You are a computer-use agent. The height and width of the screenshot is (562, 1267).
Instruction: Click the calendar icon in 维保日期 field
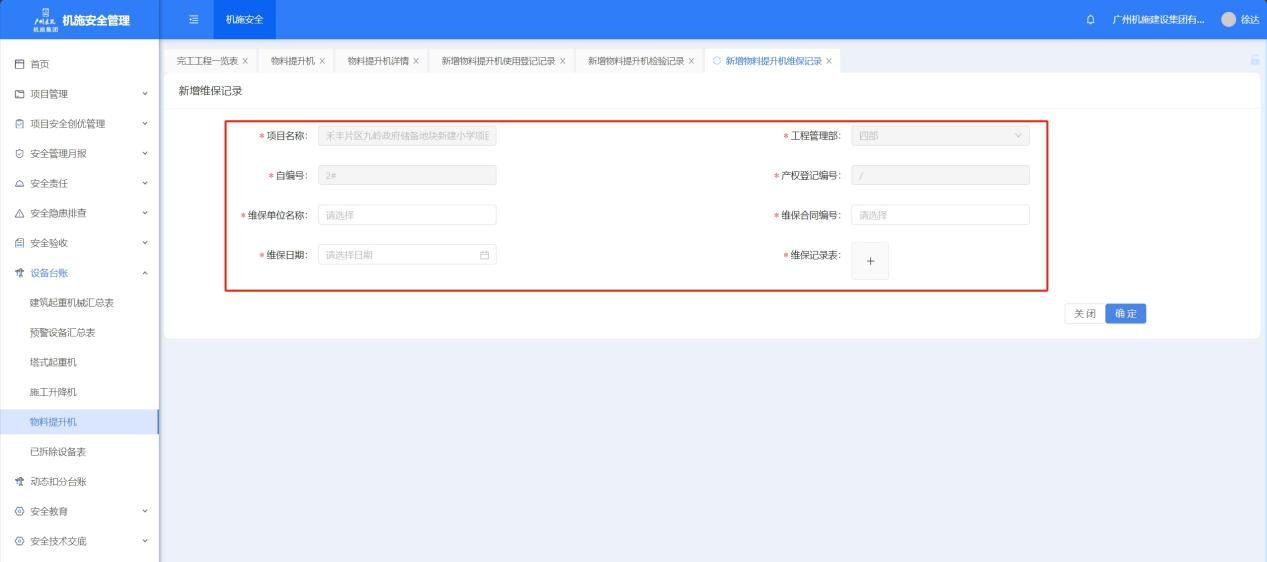[x=485, y=255]
